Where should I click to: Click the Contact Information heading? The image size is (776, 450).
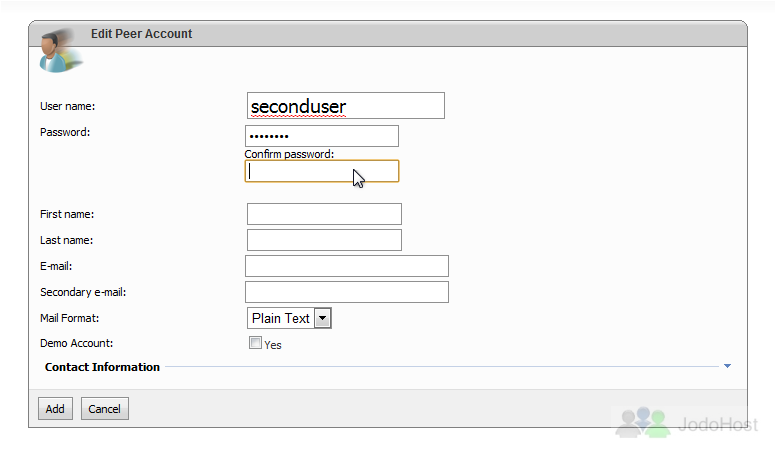(102, 367)
